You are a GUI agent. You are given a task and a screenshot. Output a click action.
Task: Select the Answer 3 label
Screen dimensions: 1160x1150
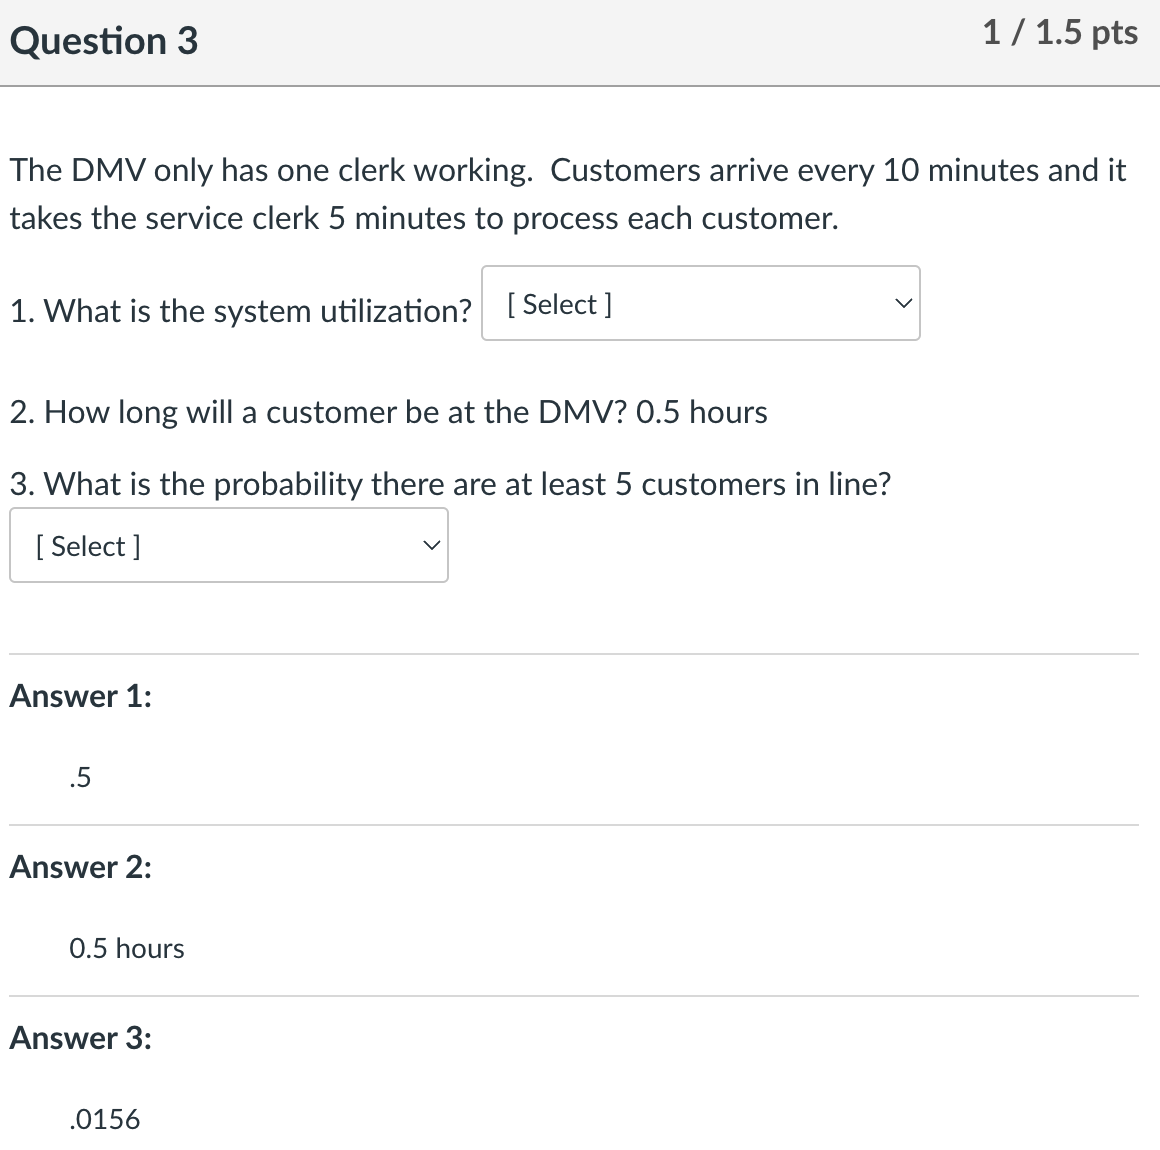point(80,1038)
